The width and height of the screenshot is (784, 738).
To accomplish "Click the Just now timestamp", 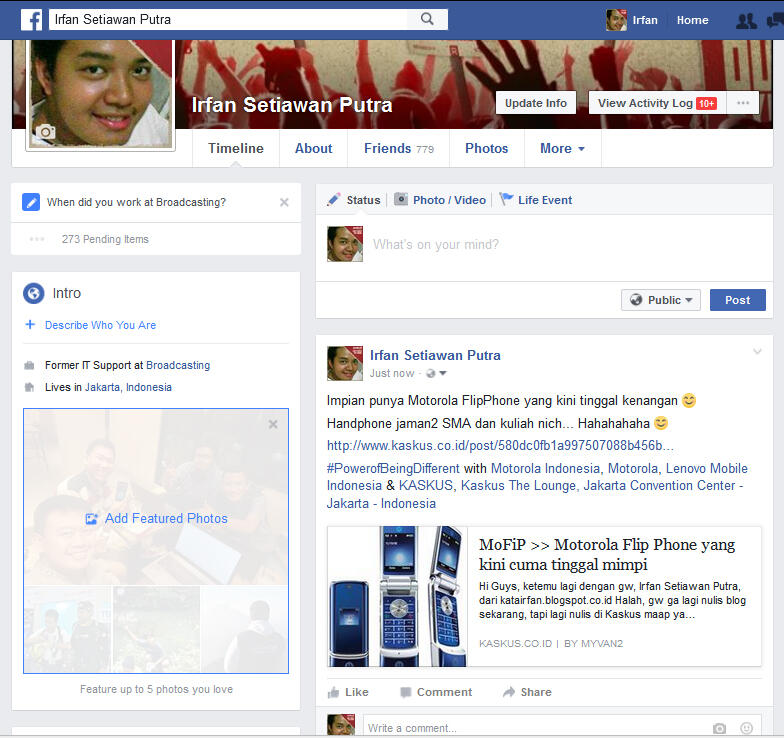I will click(392, 374).
